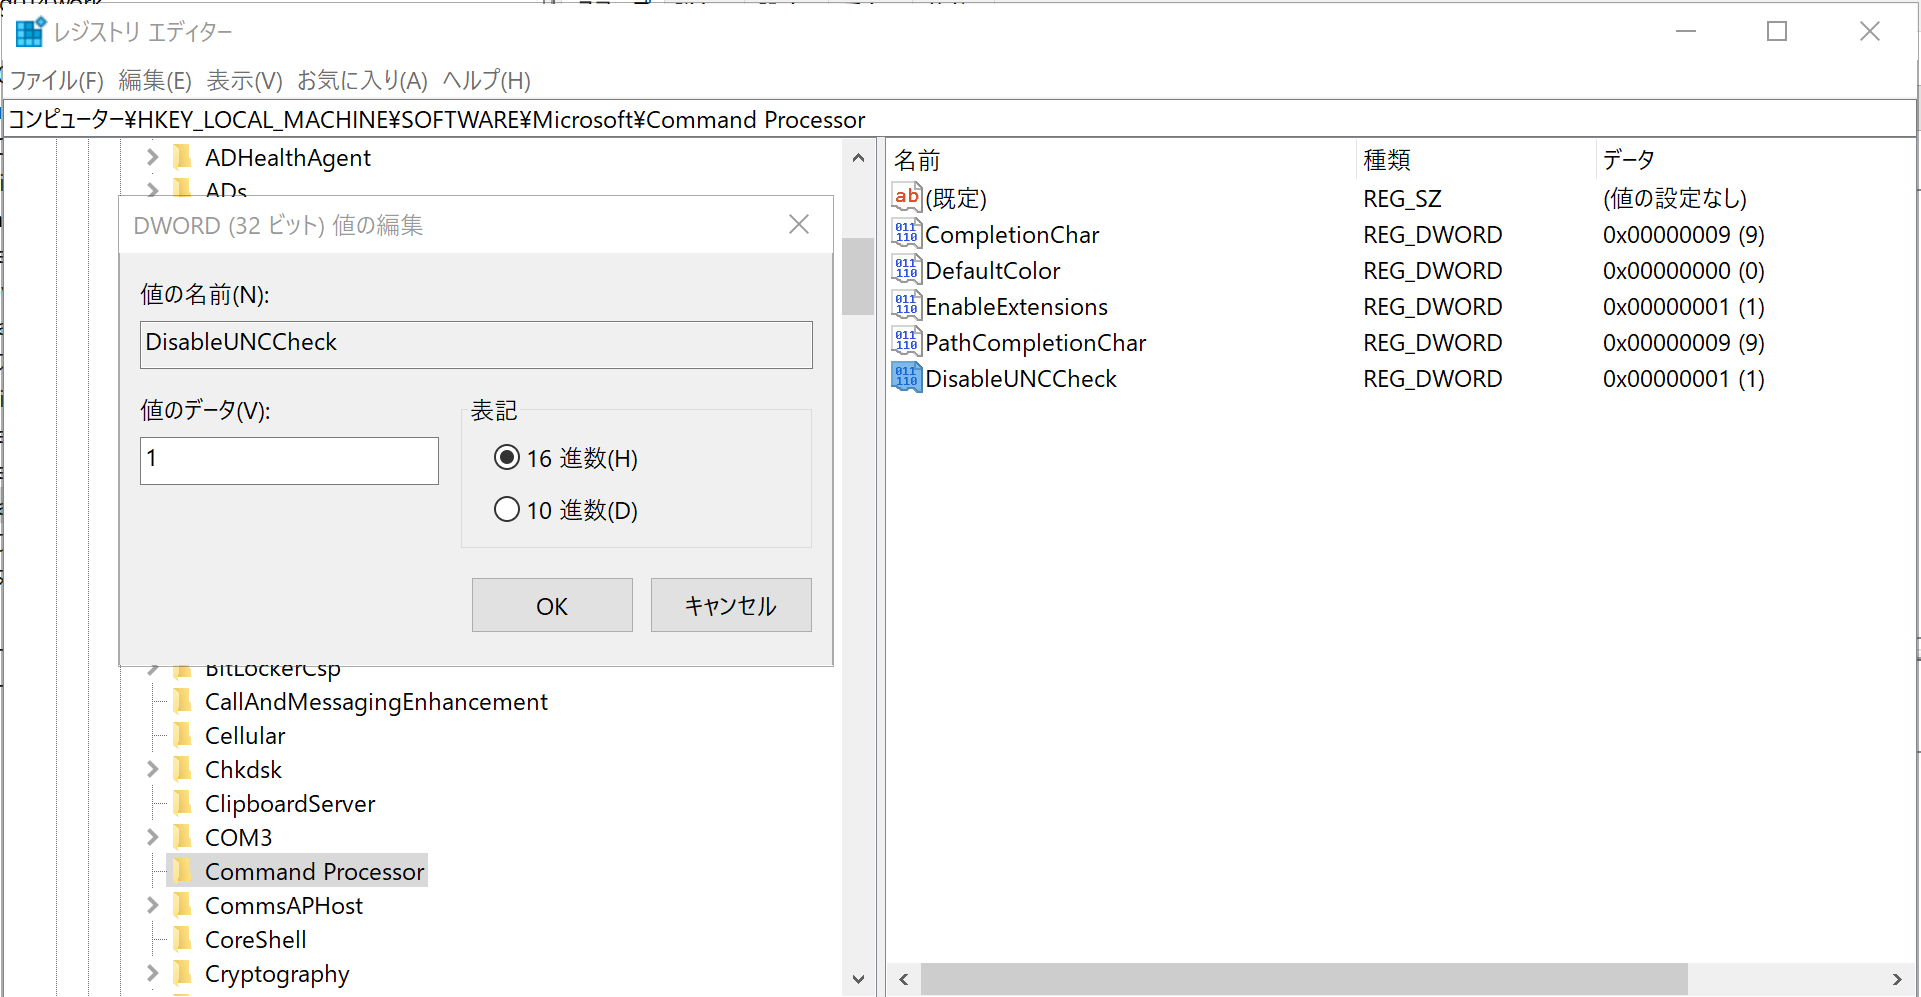This screenshot has height=997, width=1921.
Task: Expand the COM3 tree node
Action: 152,838
